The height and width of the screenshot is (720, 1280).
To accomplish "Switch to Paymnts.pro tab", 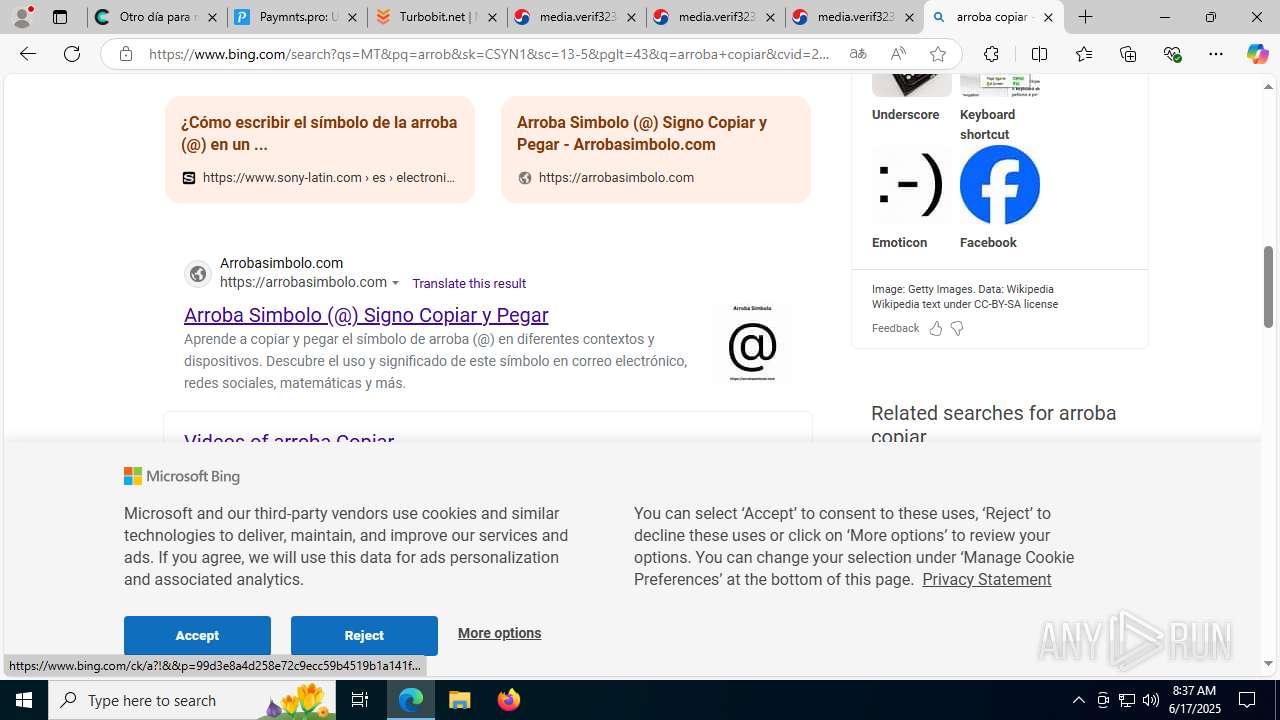I will coord(297,17).
